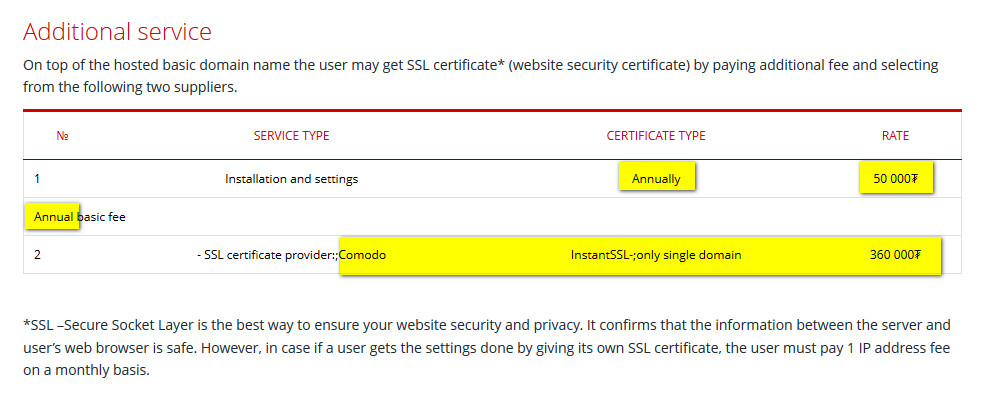The width and height of the screenshot is (1002, 398).
Task: Click the highlighted 'Annually' cell
Action: tap(656, 177)
